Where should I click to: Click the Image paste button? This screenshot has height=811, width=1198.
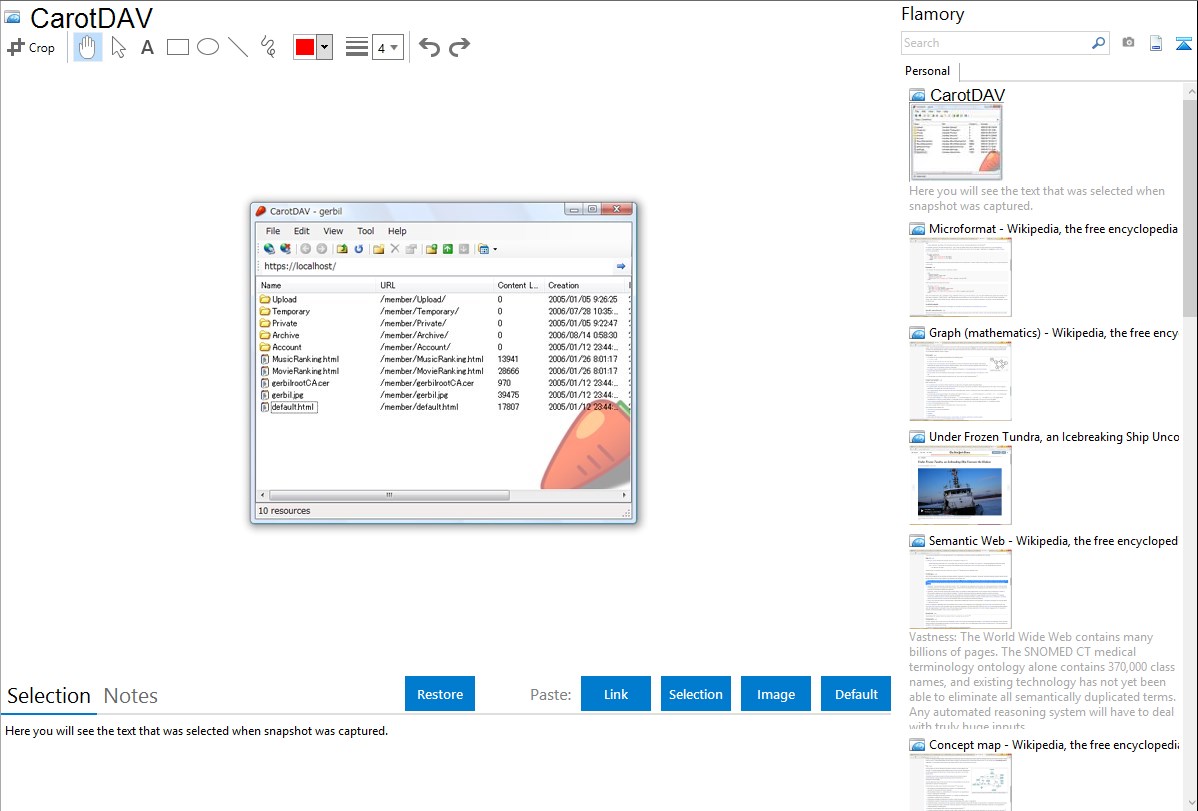coord(776,693)
